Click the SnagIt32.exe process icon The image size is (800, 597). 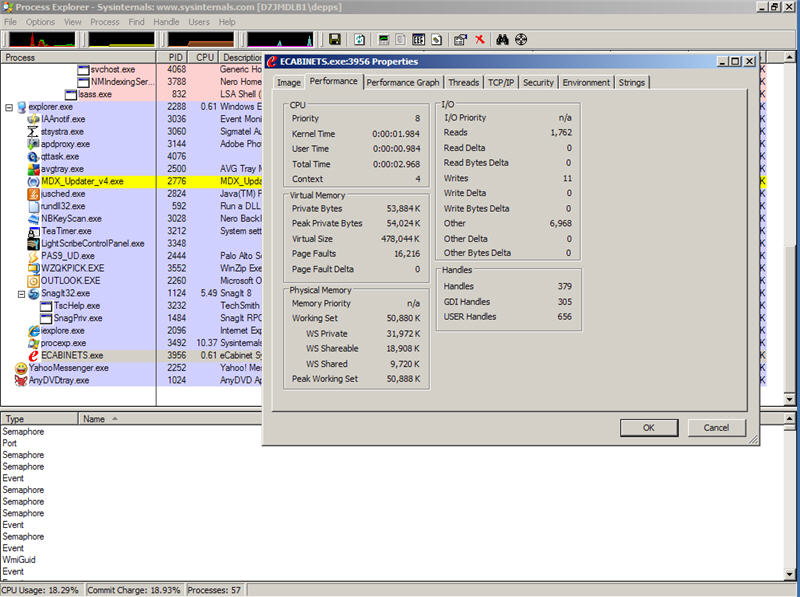pyautogui.click(x=33, y=293)
